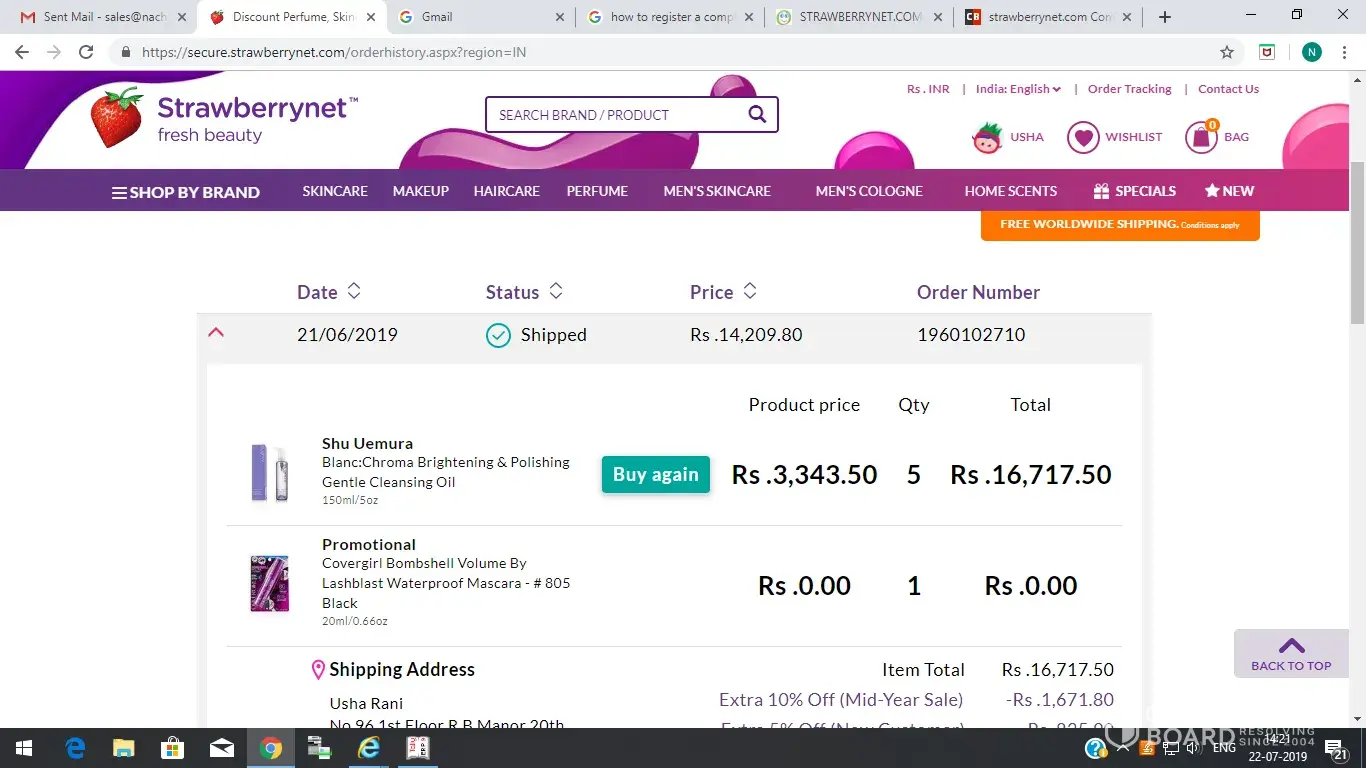Open the Home Scents menu

click(1011, 191)
